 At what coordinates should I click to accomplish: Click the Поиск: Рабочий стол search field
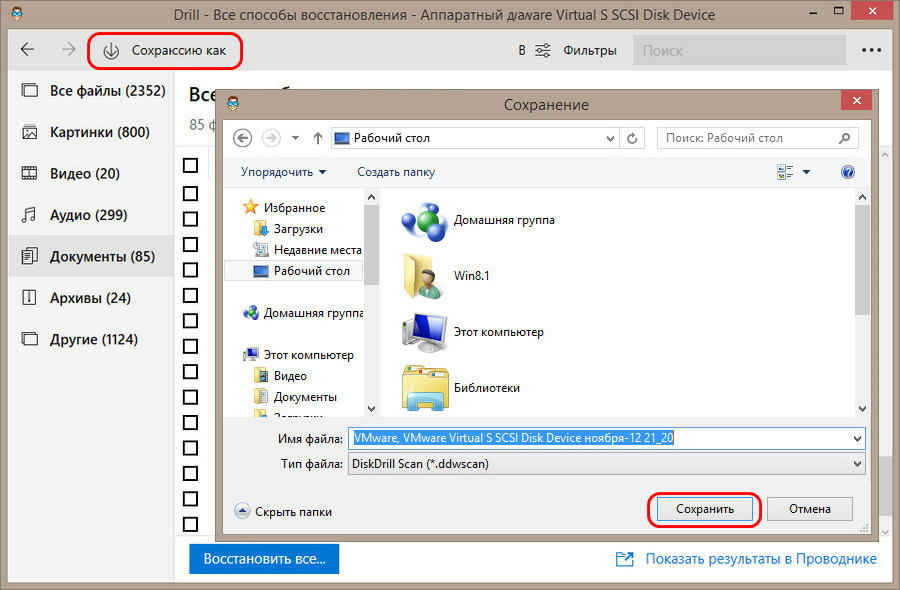click(758, 138)
